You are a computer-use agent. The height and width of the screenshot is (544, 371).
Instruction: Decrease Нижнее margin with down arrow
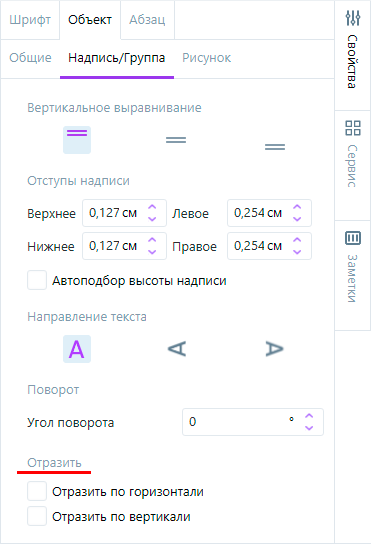coord(152,252)
